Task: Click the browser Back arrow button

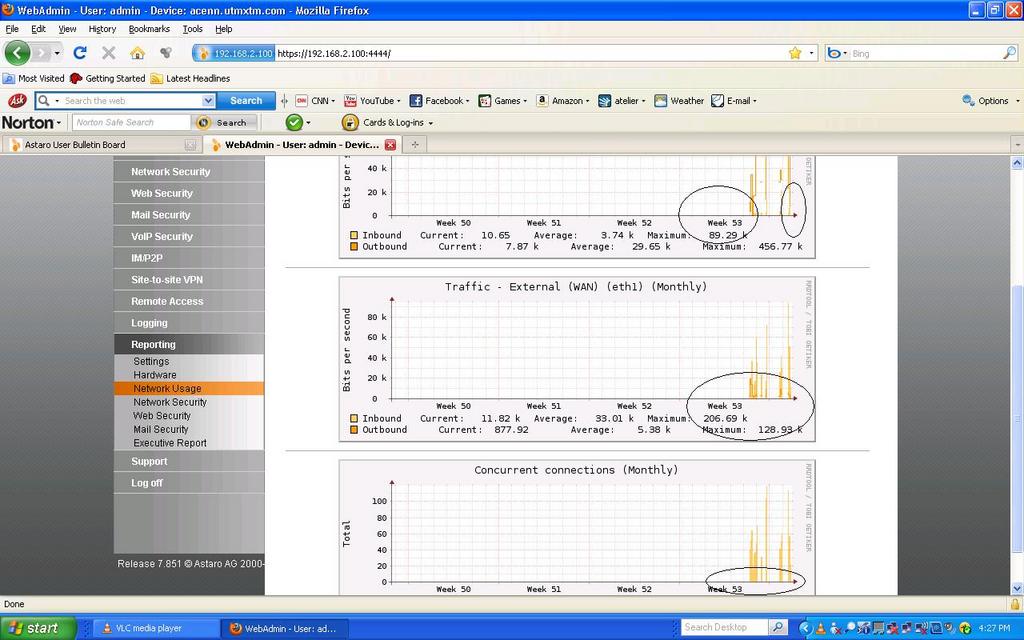Action: pyautogui.click(x=18, y=53)
